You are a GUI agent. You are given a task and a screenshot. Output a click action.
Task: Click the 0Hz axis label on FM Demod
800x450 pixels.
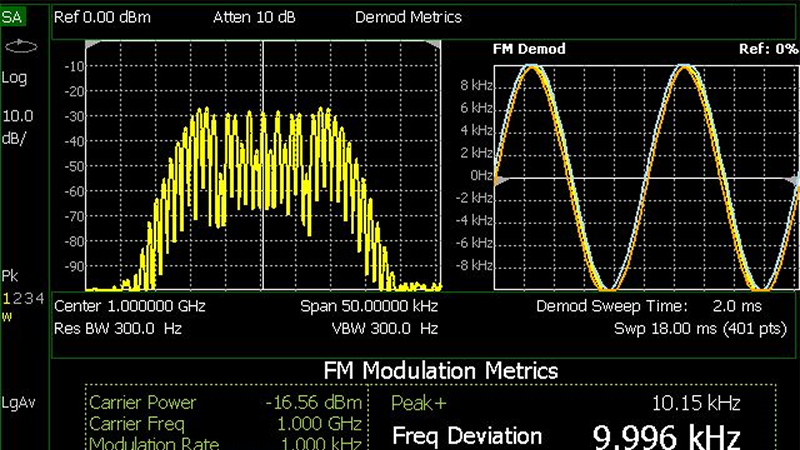tap(481, 176)
